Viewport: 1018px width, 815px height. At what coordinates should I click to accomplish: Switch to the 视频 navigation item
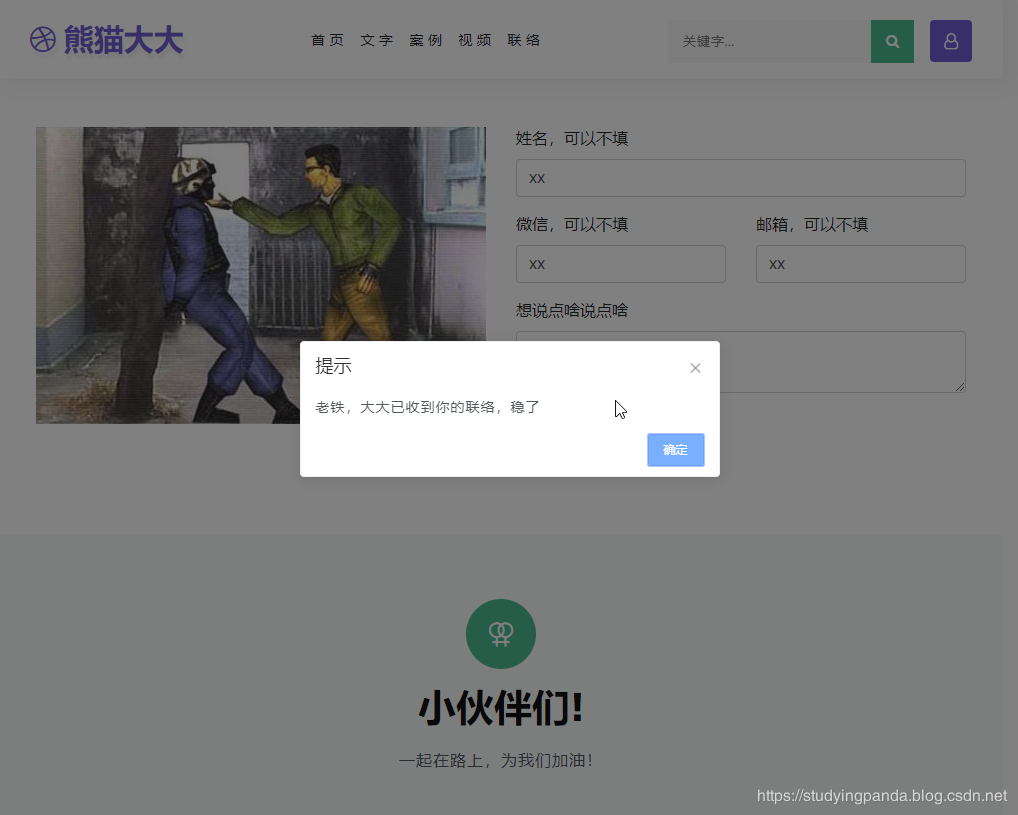coord(474,40)
